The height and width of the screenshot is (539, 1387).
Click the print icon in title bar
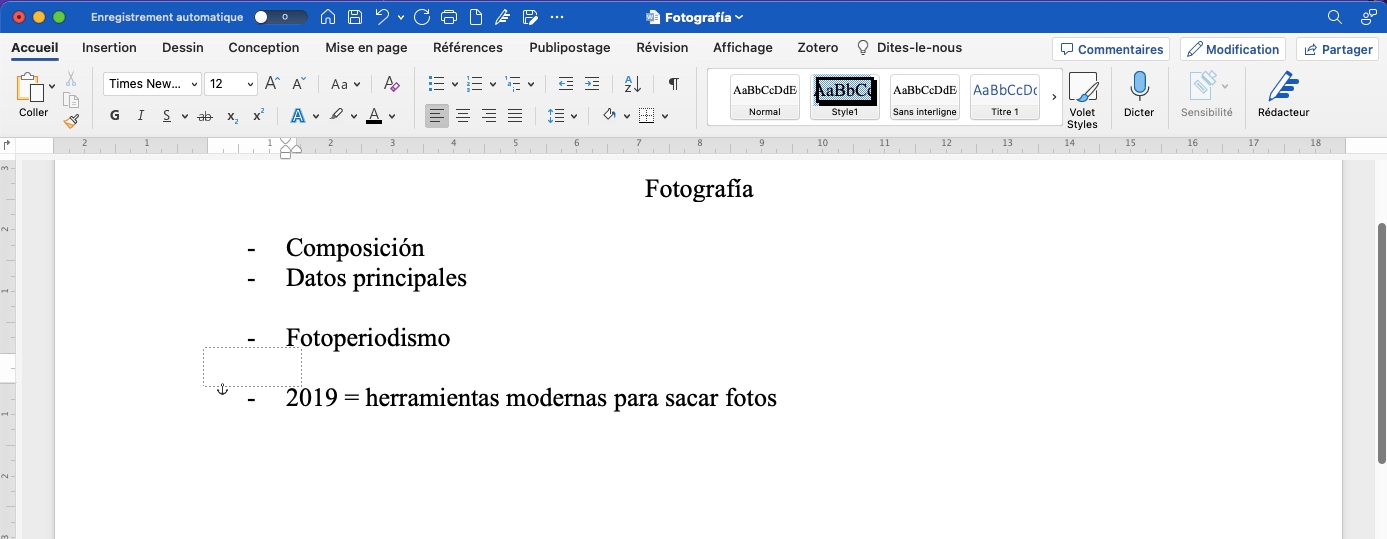click(449, 17)
